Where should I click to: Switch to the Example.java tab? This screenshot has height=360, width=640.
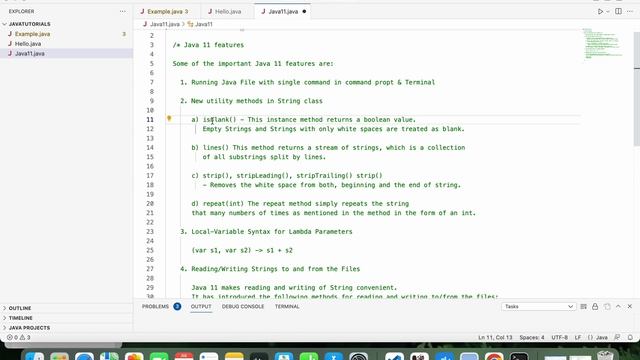(x=168, y=11)
